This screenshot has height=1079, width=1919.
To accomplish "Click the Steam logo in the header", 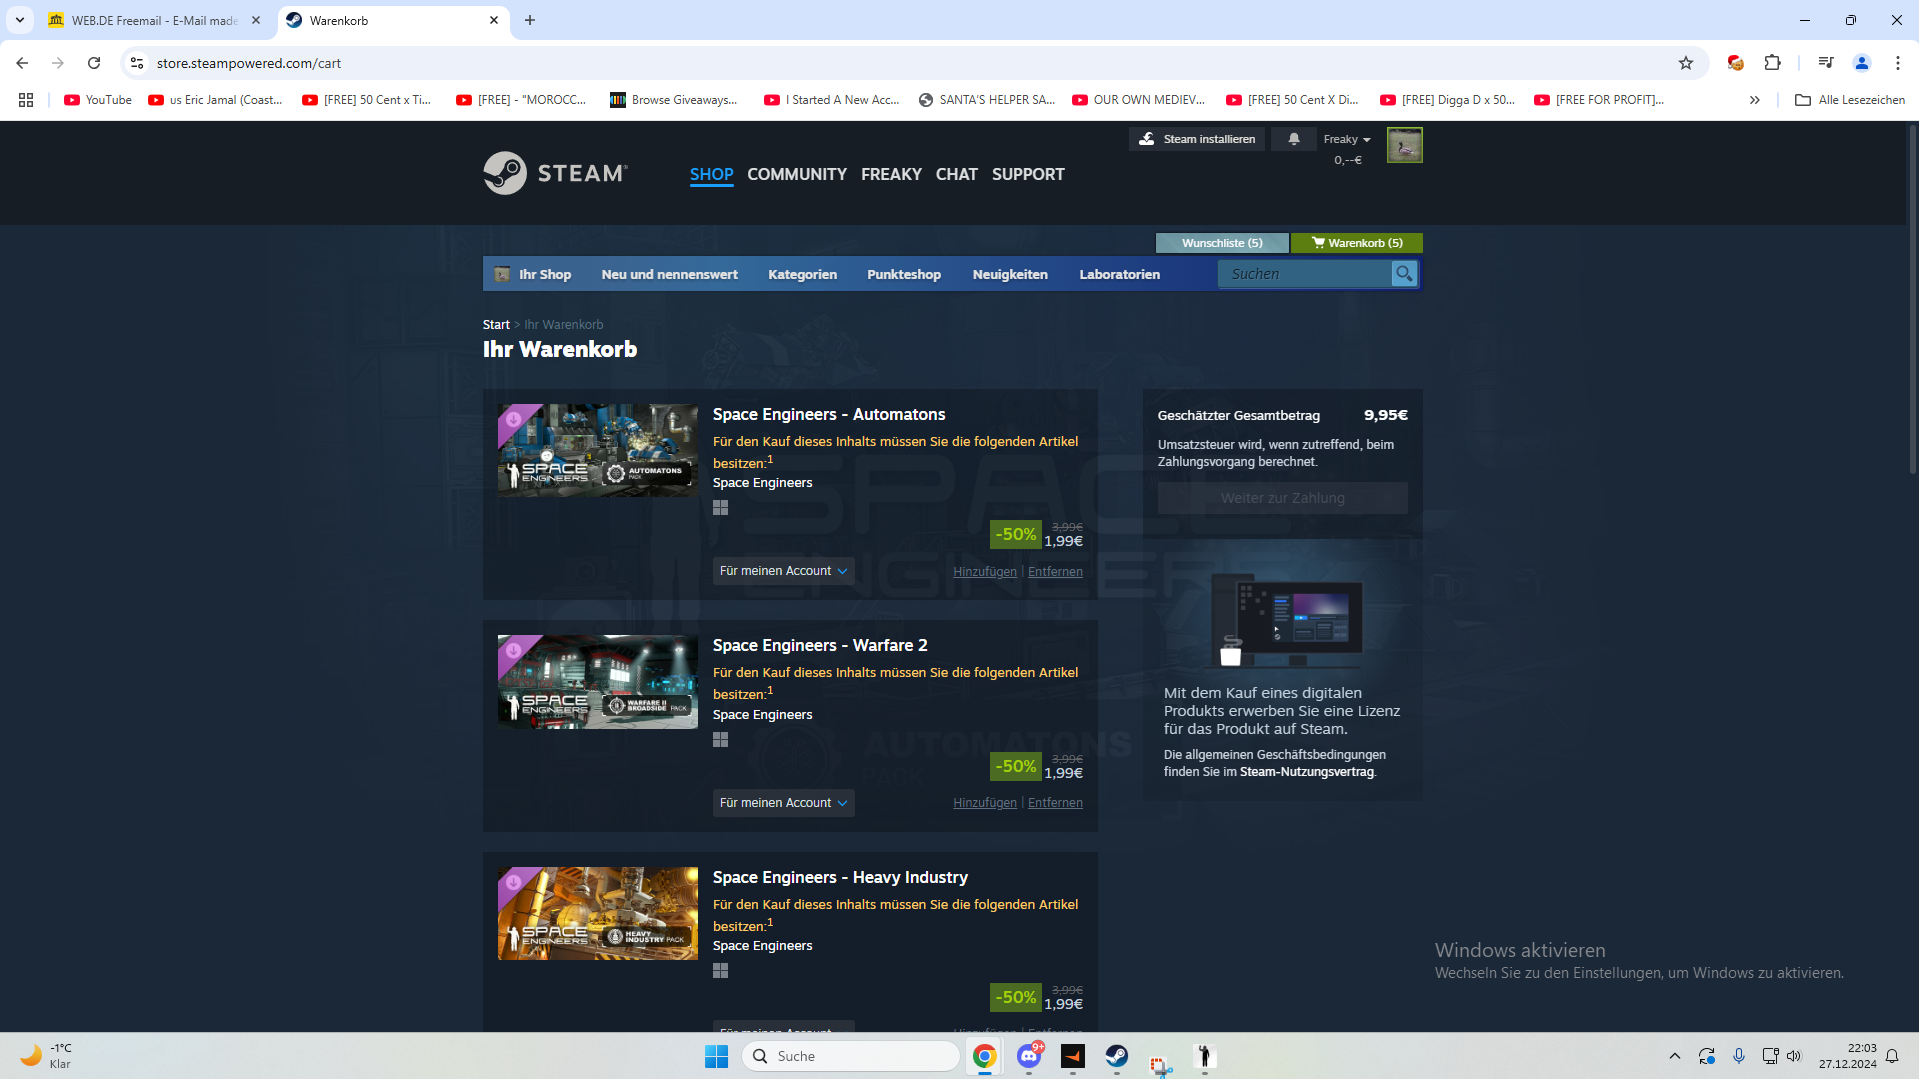I will coord(555,173).
